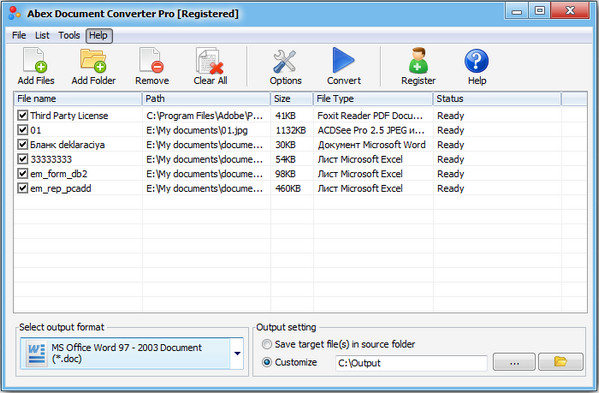Click the 33333333 file name

[x=51, y=159]
